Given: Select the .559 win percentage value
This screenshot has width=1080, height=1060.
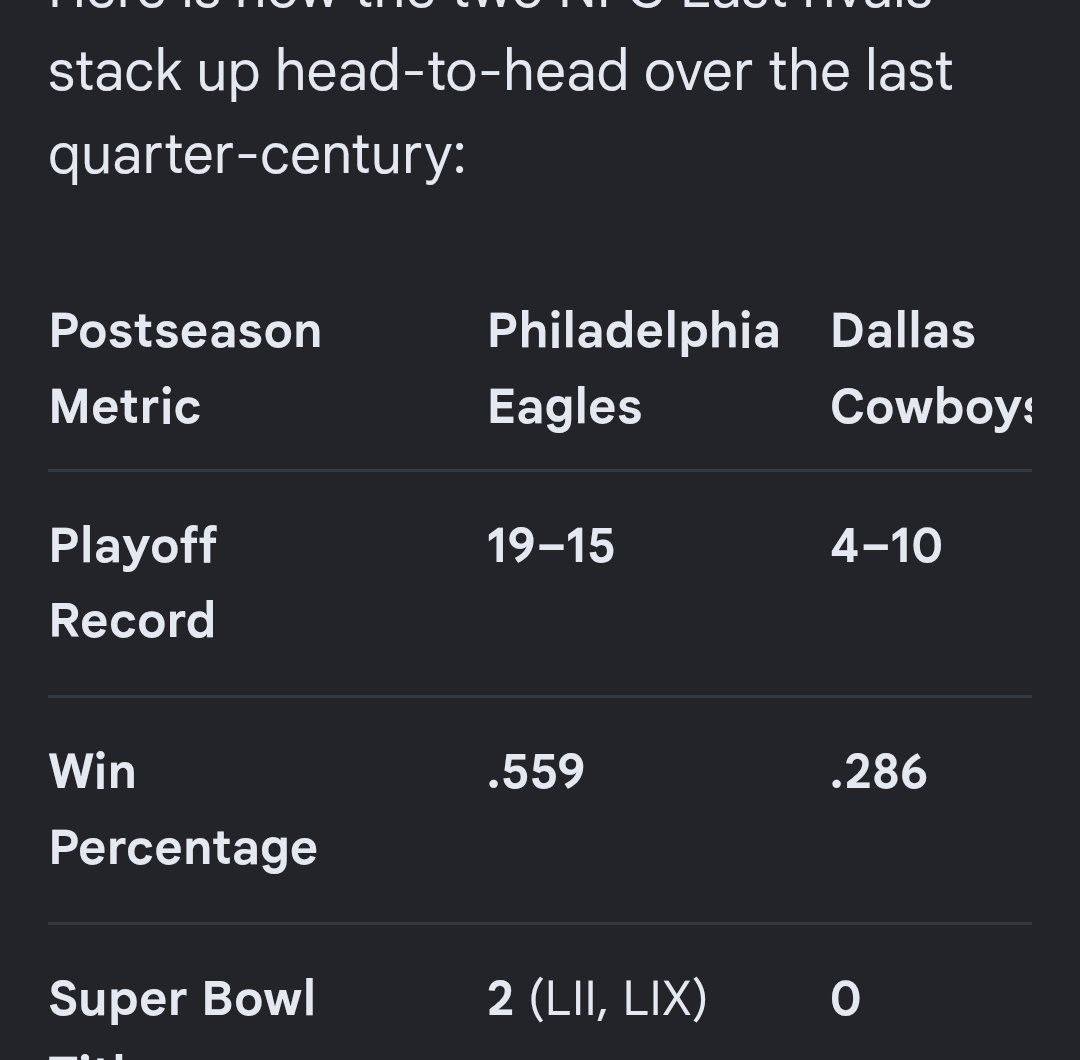Looking at the screenshot, I should tap(536, 771).
